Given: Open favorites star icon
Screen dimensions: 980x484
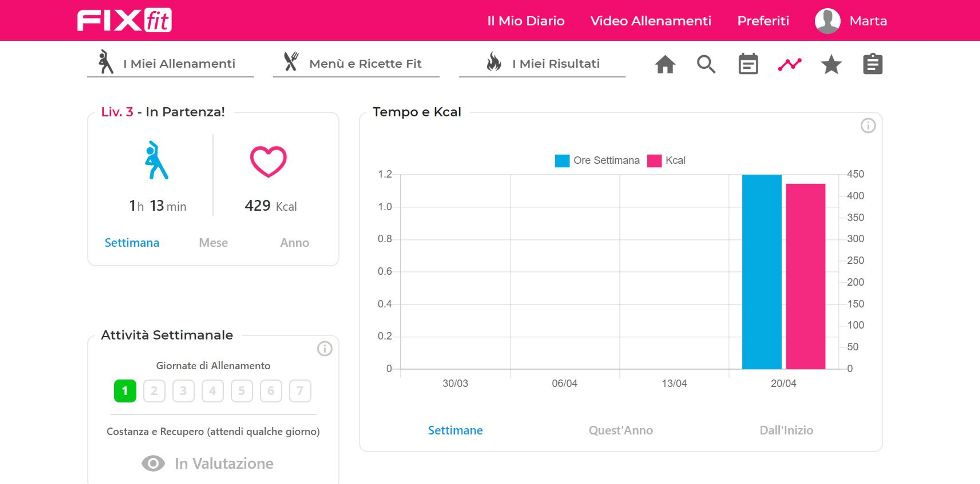Looking at the screenshot, I should [x=831, y=65].
